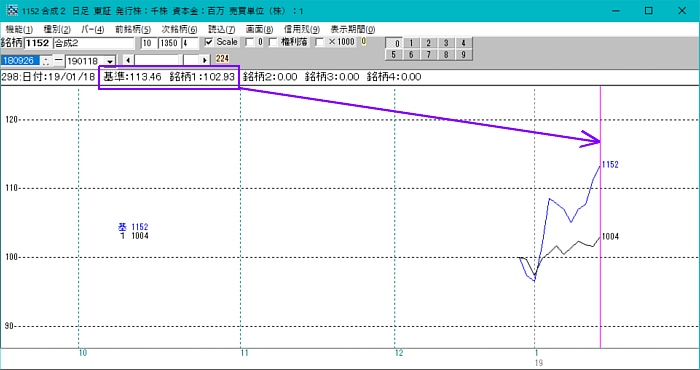The height and width of the screenshot is (370, 700).
Task: Enable the 権利落 checkbox
Action: coord(273,42)
